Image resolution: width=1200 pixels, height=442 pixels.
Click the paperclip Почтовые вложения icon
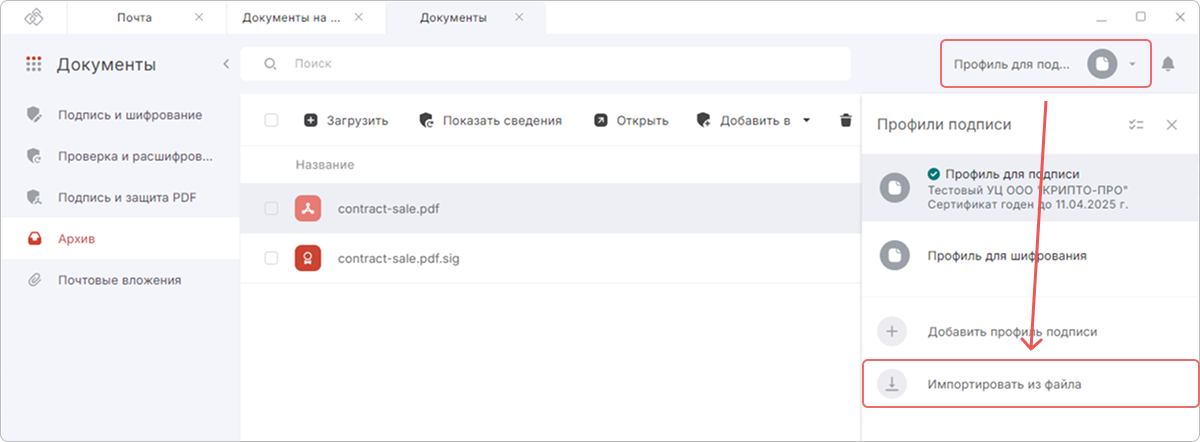tap(34, 280)
